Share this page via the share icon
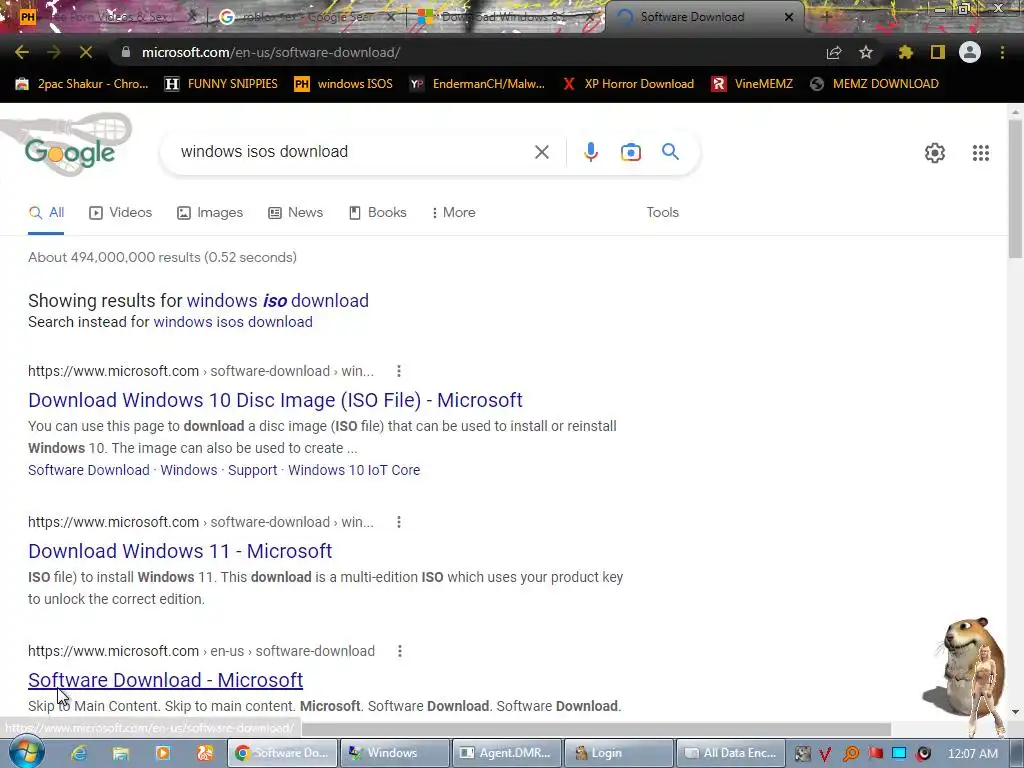 pyautogui.click(x=834, y=52)
